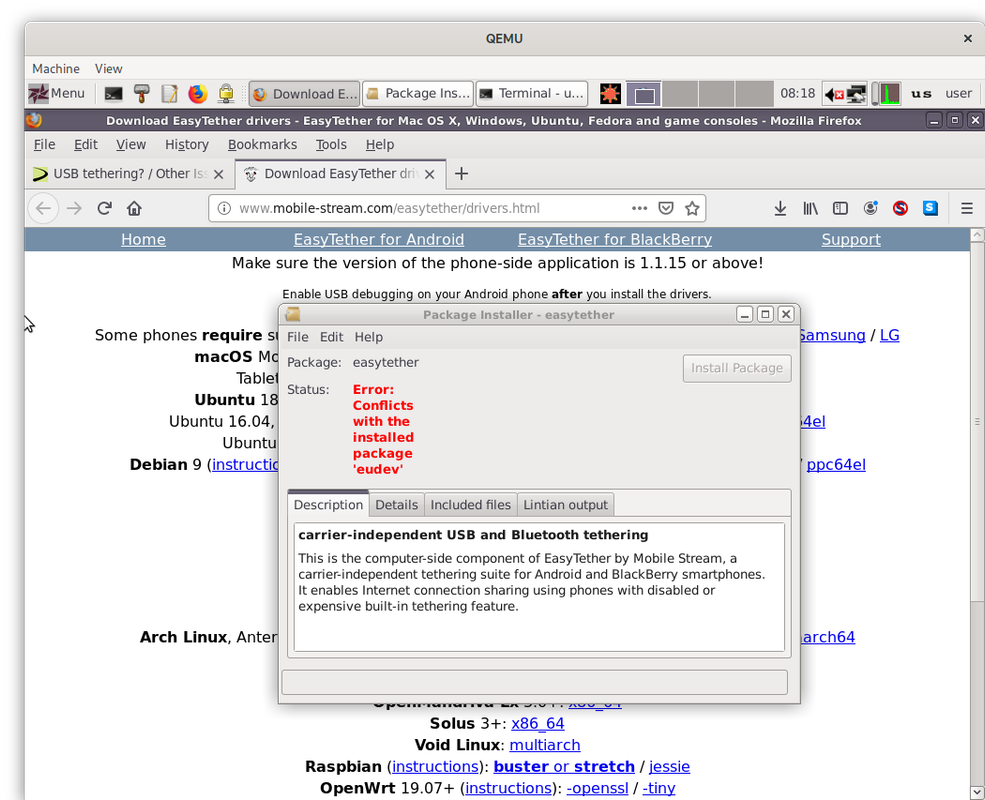Reload the current page
985x800 pixels.
[104, 208]
